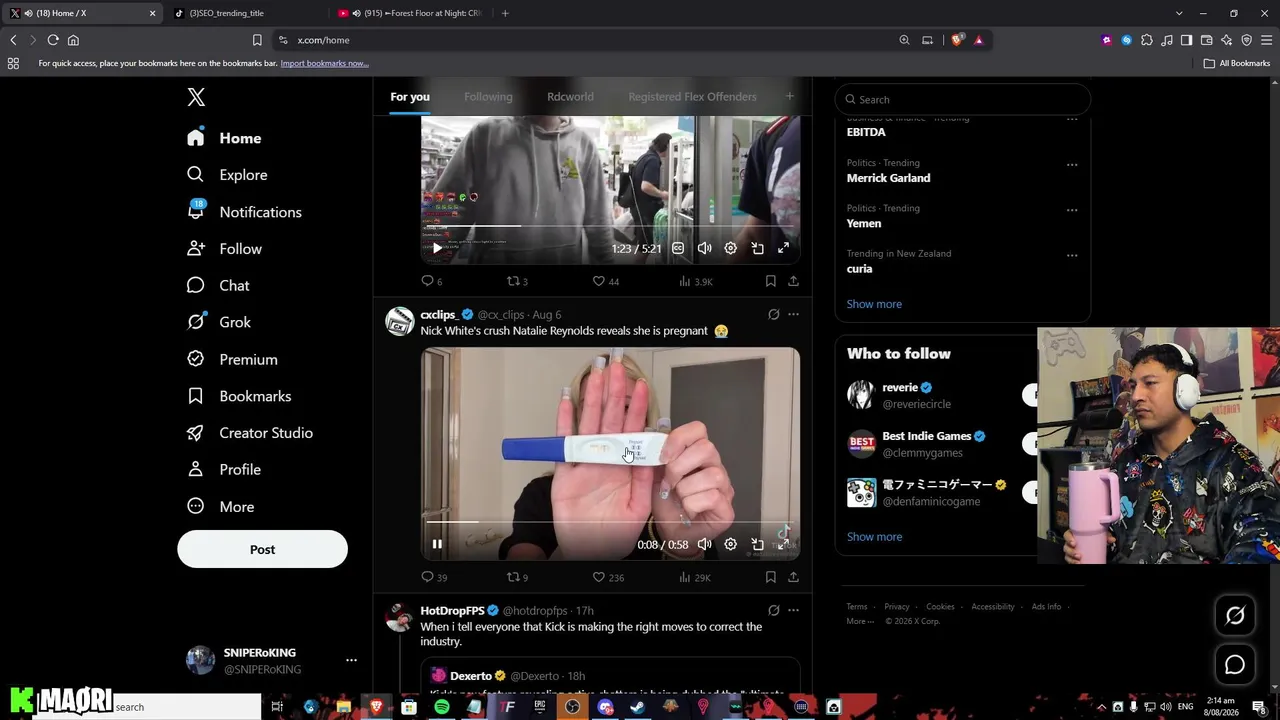
Task: Open Bookmarks in the sidebar
Action: coord(239,396)
